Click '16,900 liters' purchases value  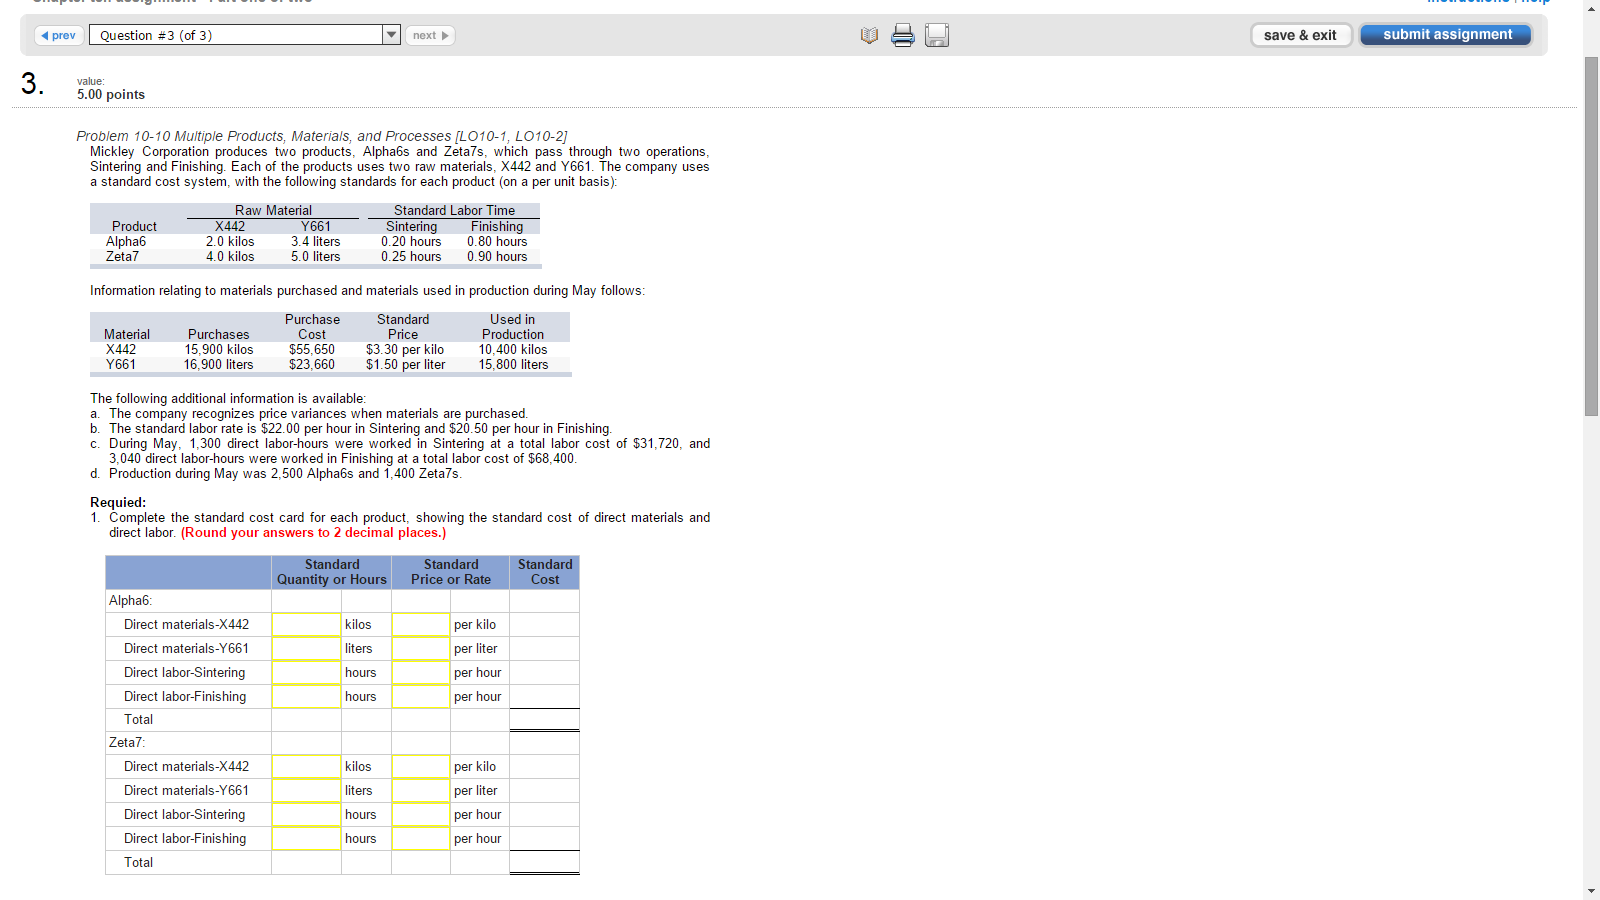pyautogui.click(x=218, y=365)
